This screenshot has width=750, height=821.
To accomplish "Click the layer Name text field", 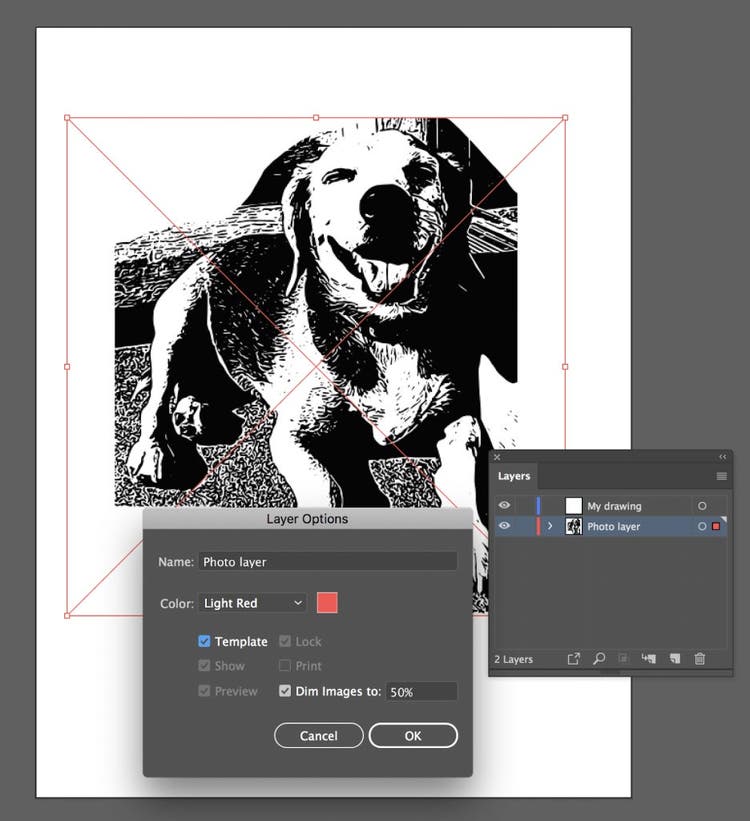I will pos(327,562).
